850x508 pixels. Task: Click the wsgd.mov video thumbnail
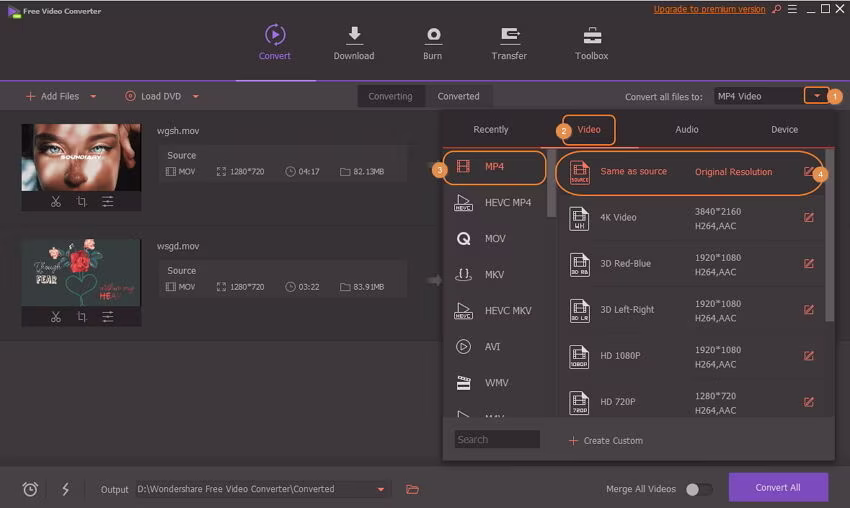pos(81,273)
